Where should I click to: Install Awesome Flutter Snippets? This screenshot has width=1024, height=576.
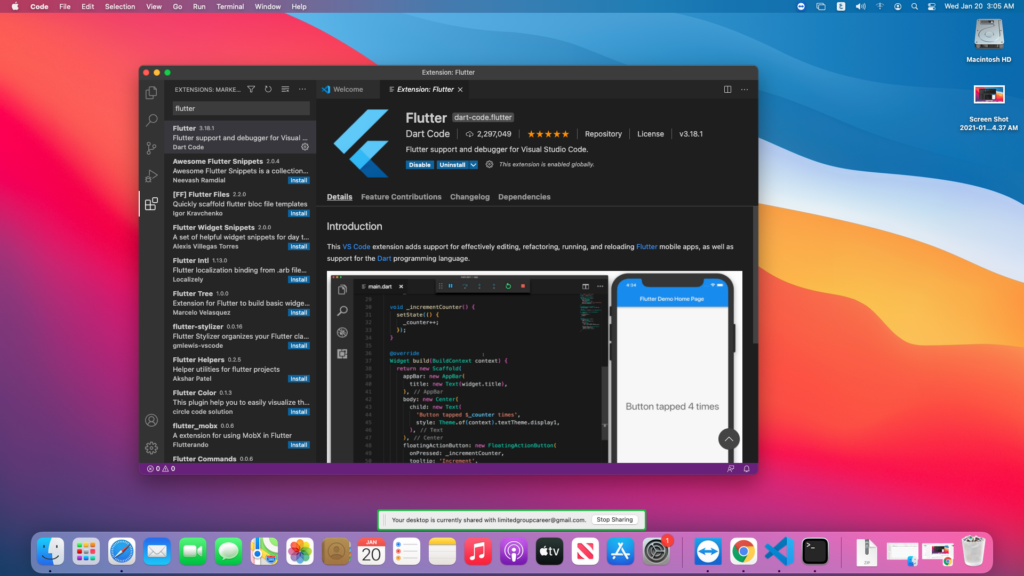click(299, 180)
